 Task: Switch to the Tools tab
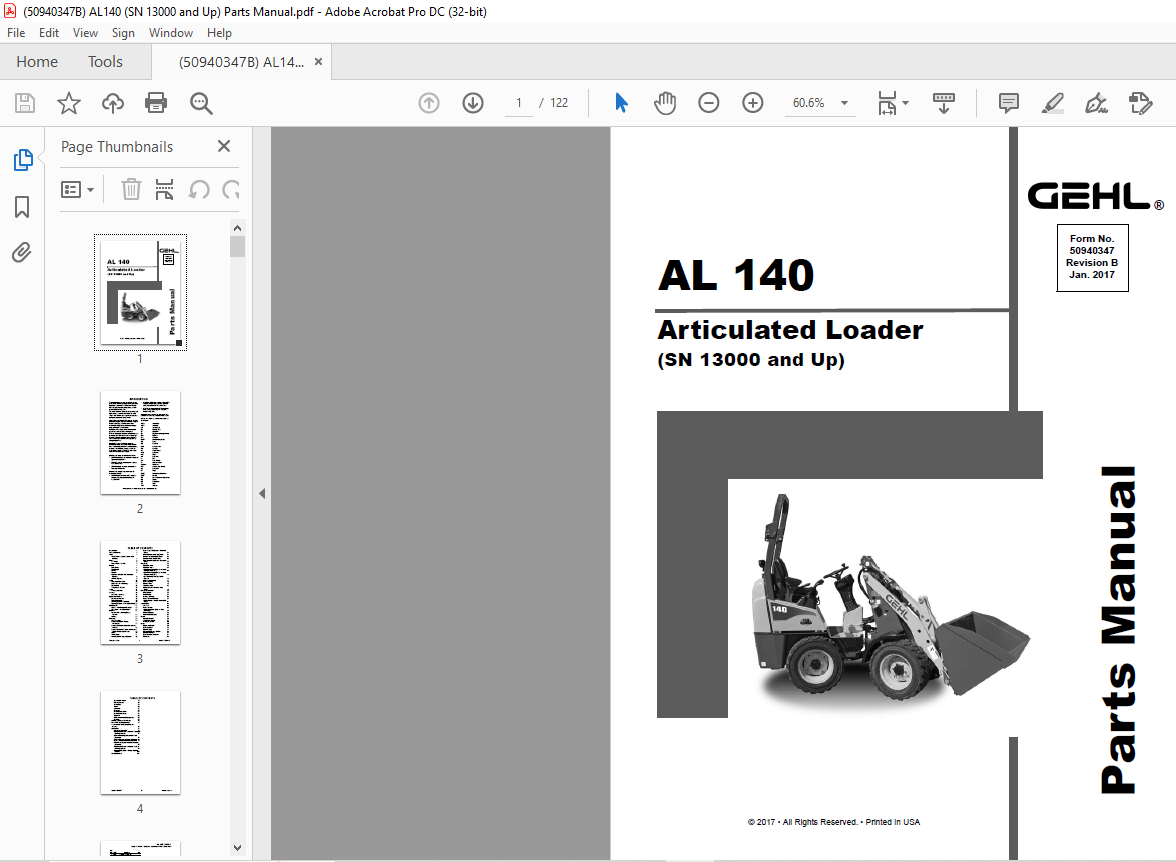105,62
